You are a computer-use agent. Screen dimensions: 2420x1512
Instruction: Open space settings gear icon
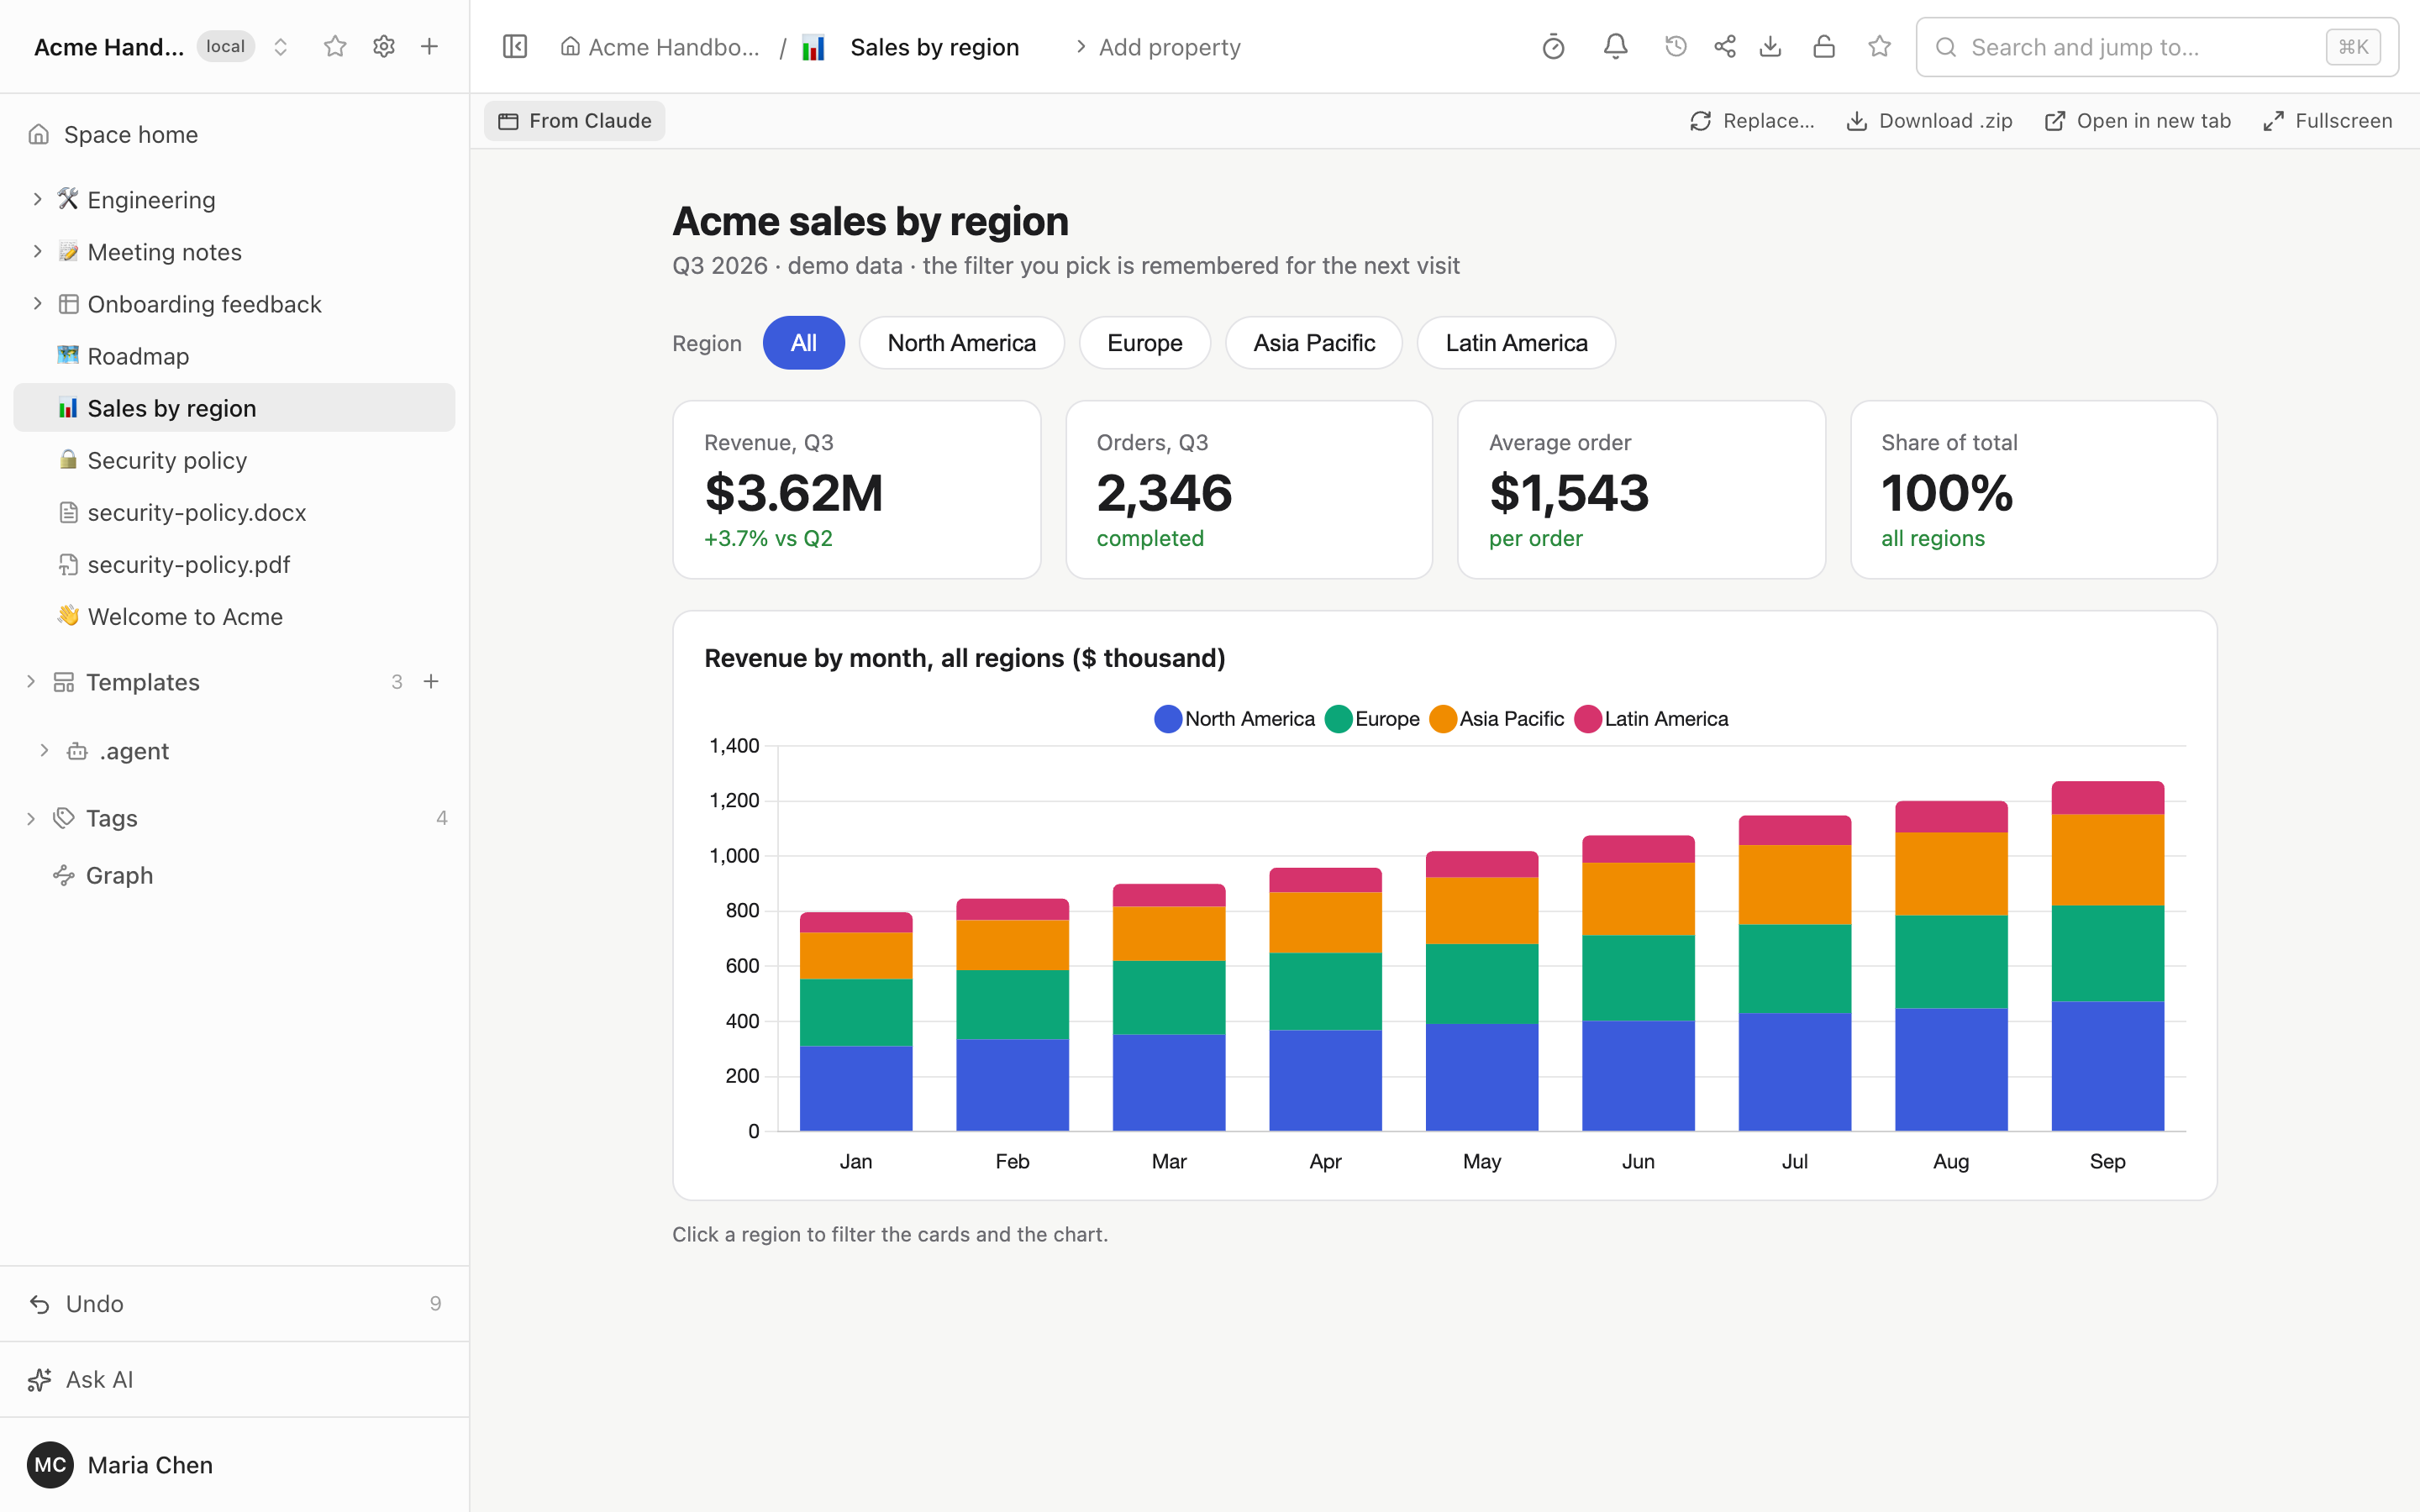pyautogui.click(x=384, y=46)
